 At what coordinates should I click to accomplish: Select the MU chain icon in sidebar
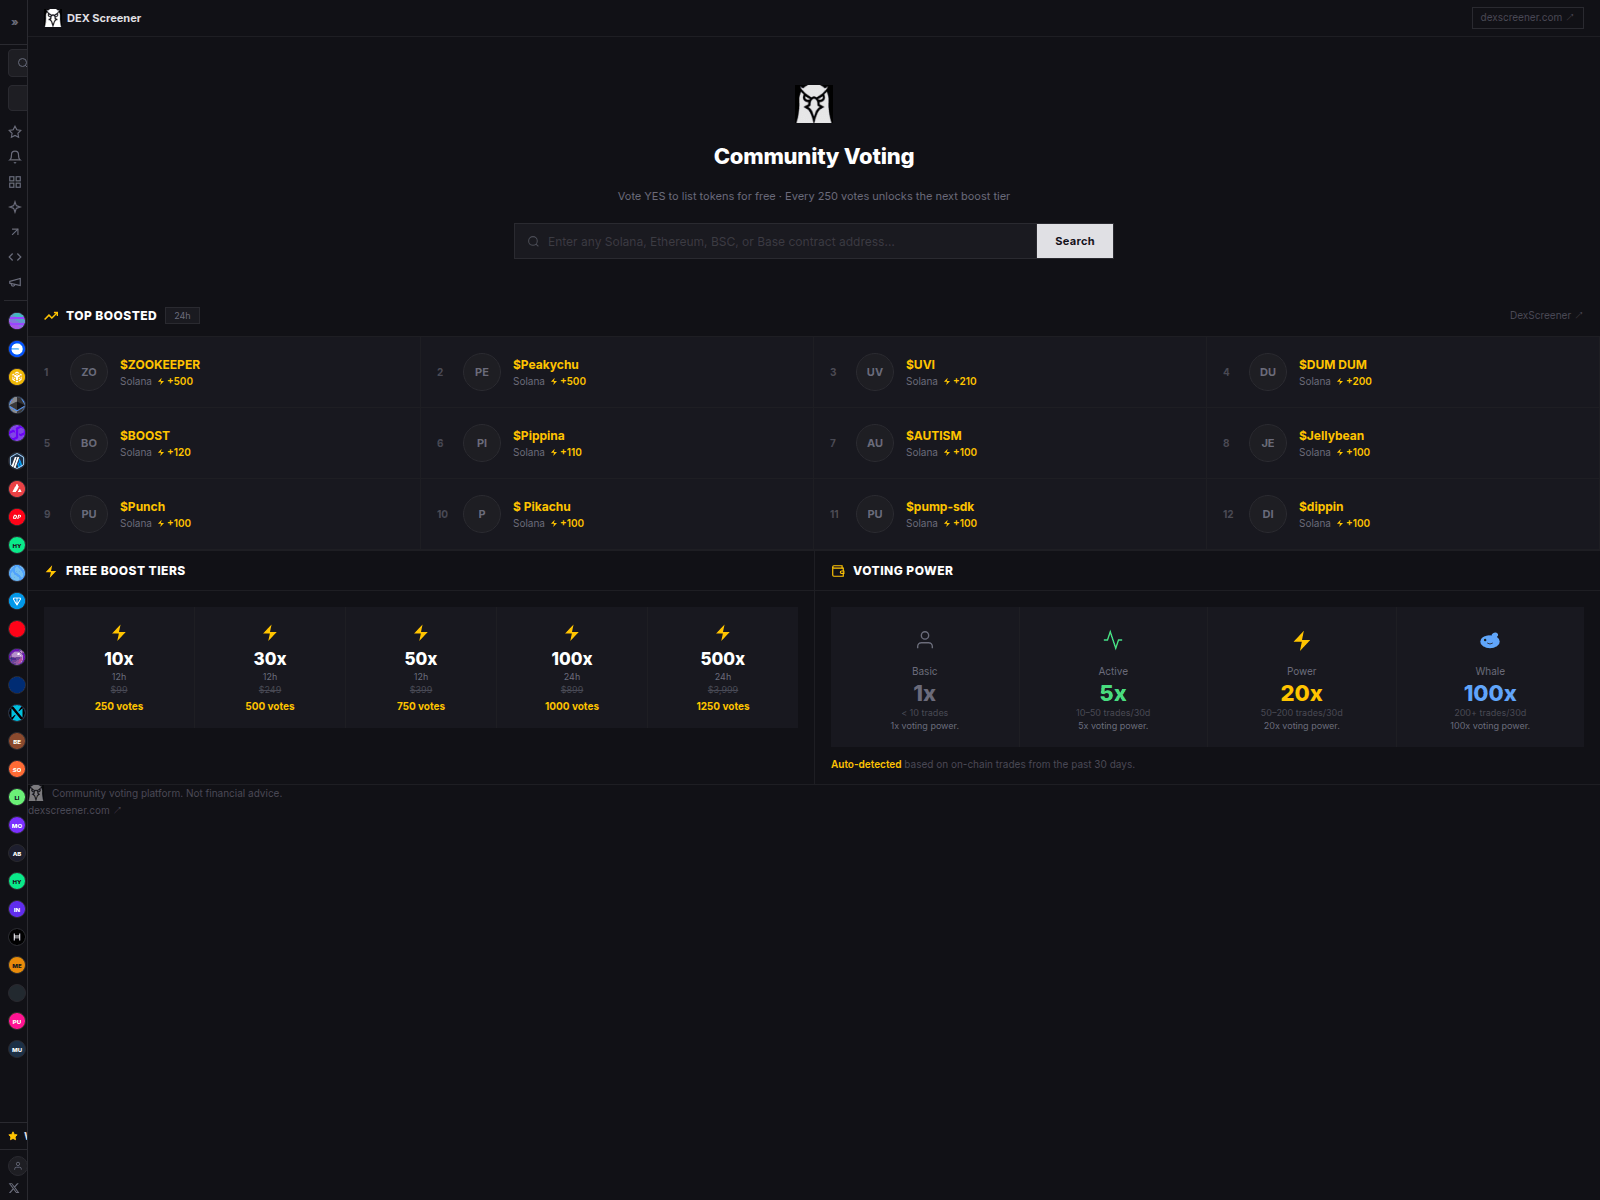pyautogui.click(x=17, y=1049)
